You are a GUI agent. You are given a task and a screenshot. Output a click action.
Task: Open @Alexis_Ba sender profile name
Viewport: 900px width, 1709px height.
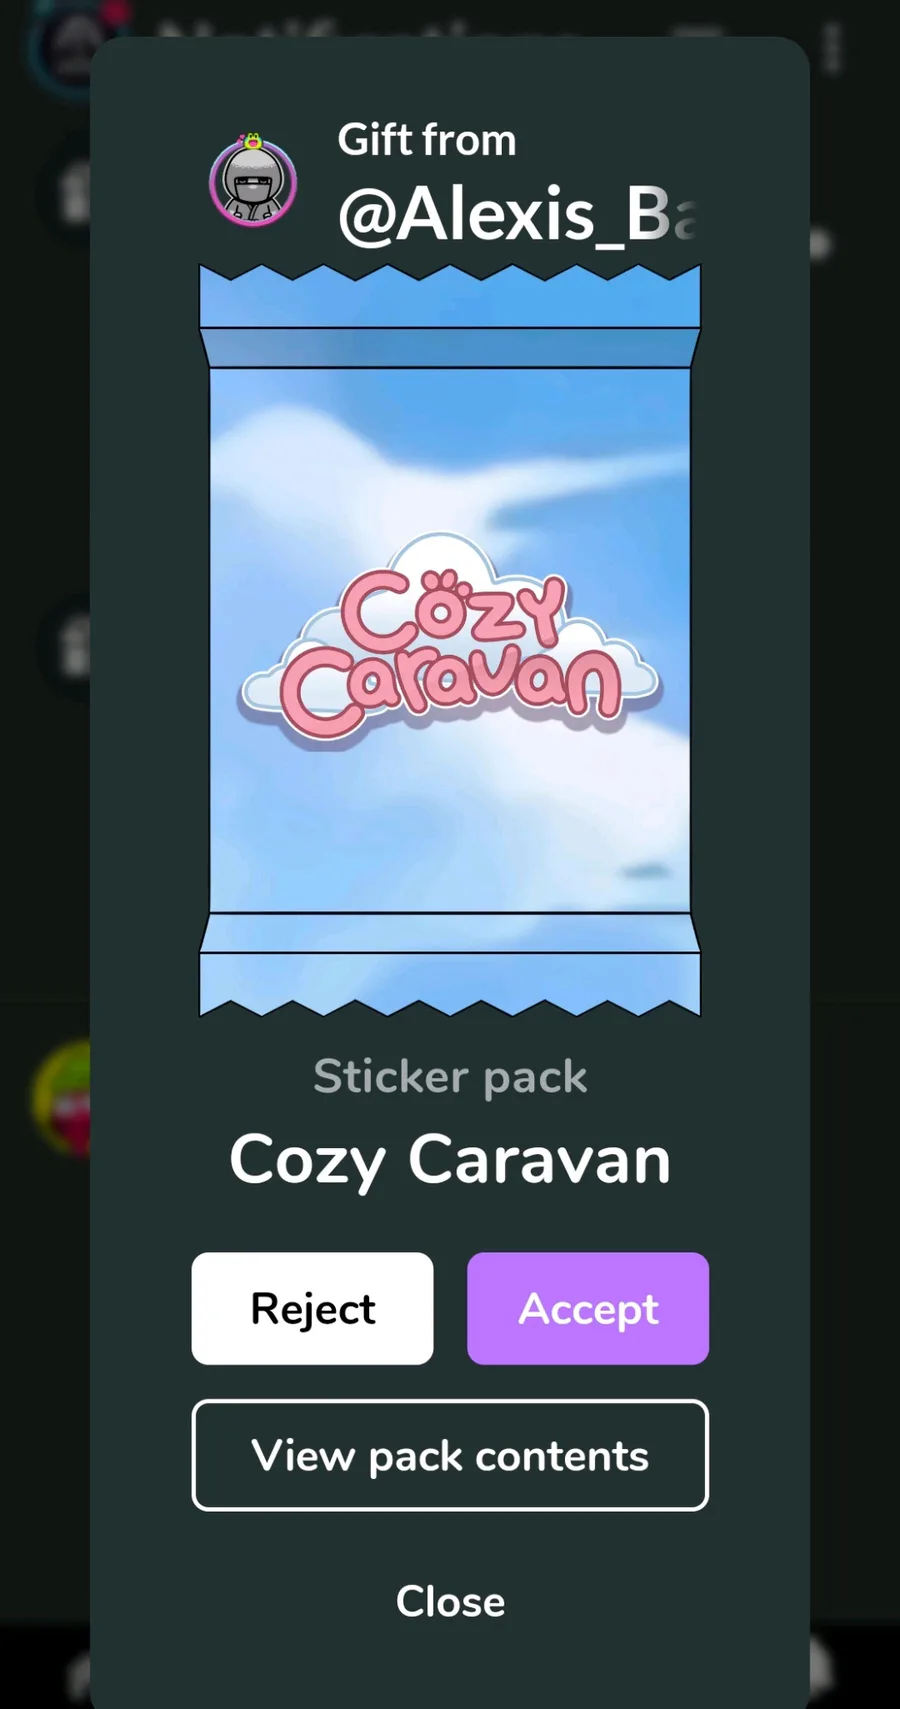(x=517, y=214)
